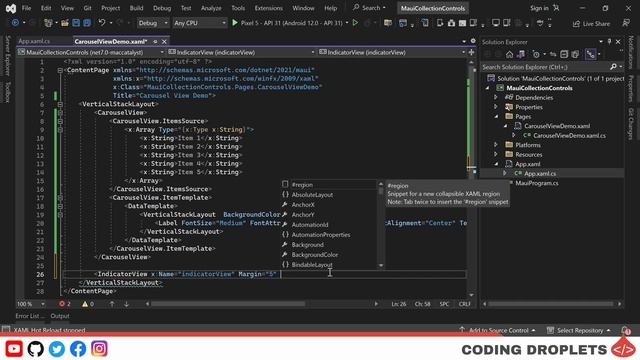Switch to the App.xaml.cs editor tab

[34, 41]
